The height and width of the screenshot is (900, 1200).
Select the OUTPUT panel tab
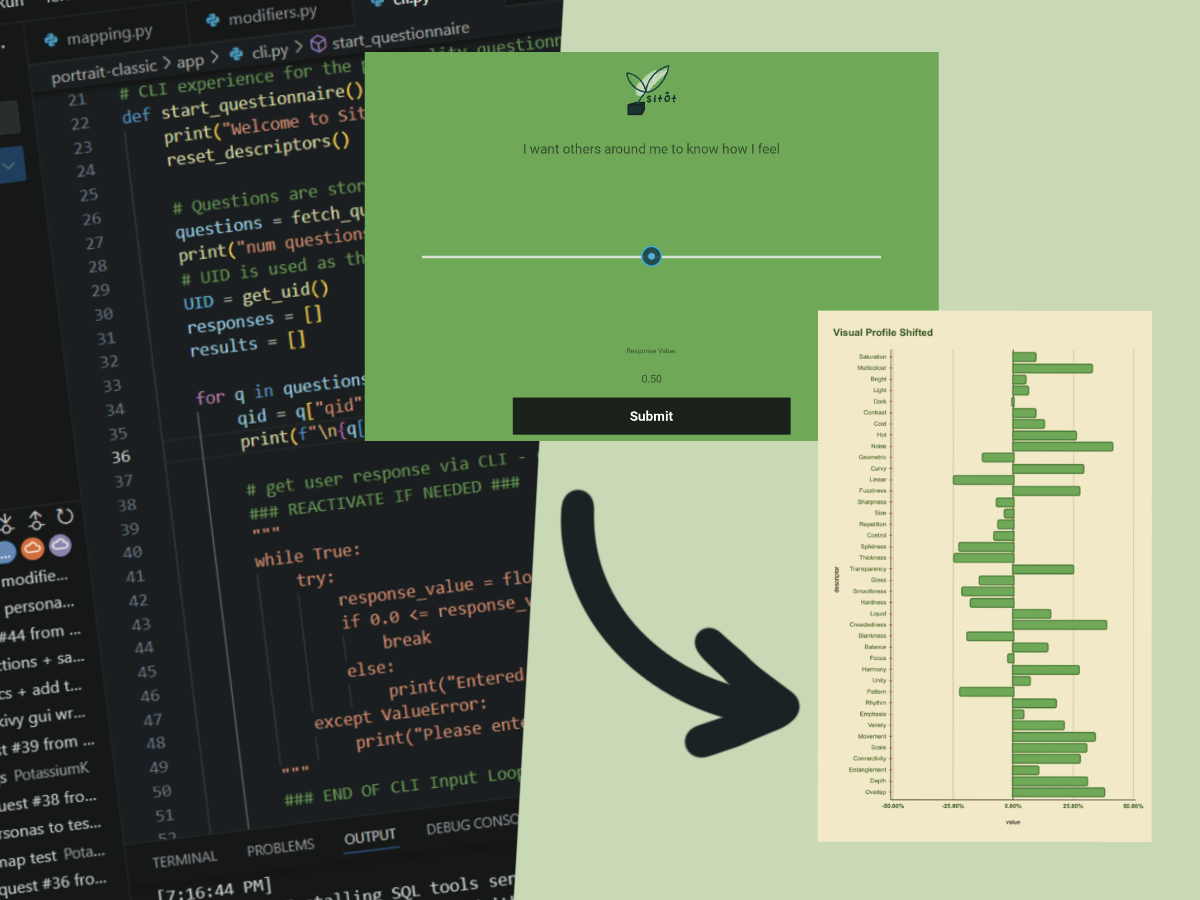(370, 837)
